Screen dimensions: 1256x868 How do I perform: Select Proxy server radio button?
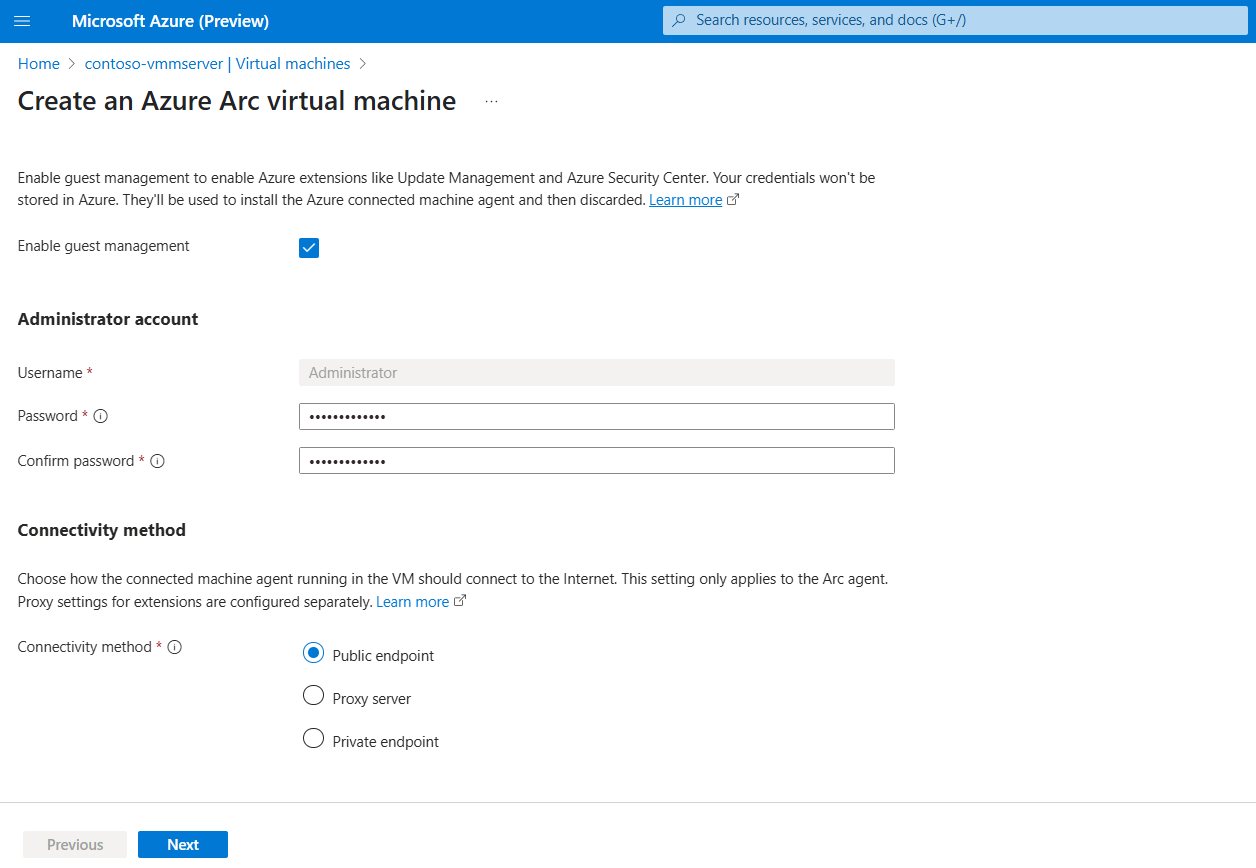[x=313, y=695]
